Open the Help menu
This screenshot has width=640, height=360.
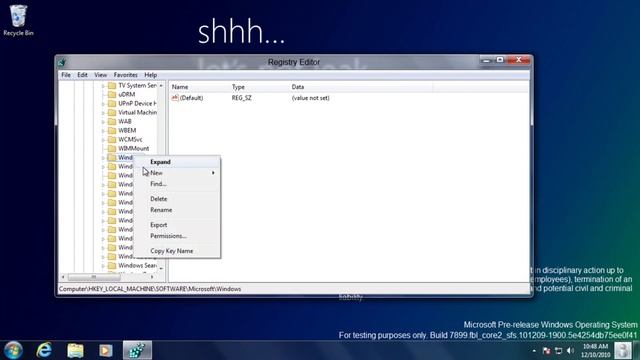pos(151,75)
